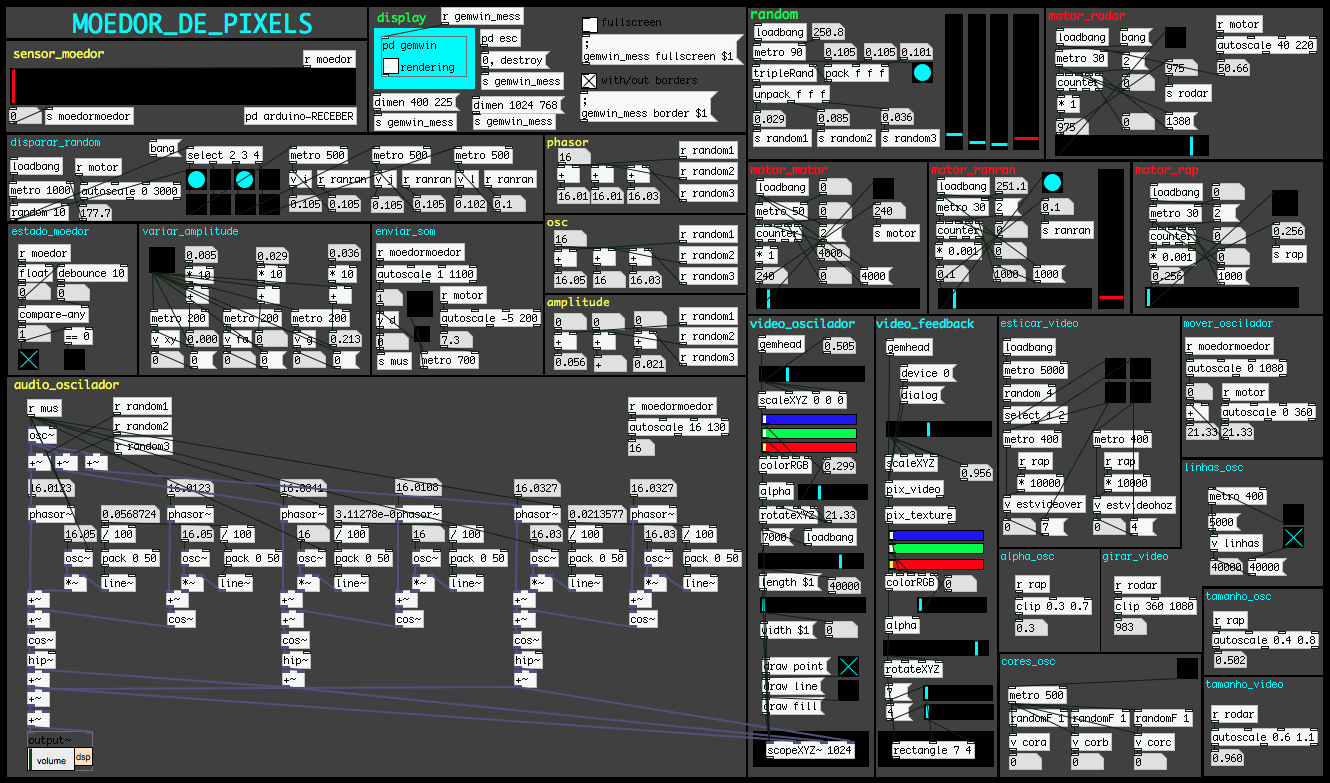Trigger the slashed cyan bang under select 2 3 4
Screen dimensions: 1330x783
point(245,180)
